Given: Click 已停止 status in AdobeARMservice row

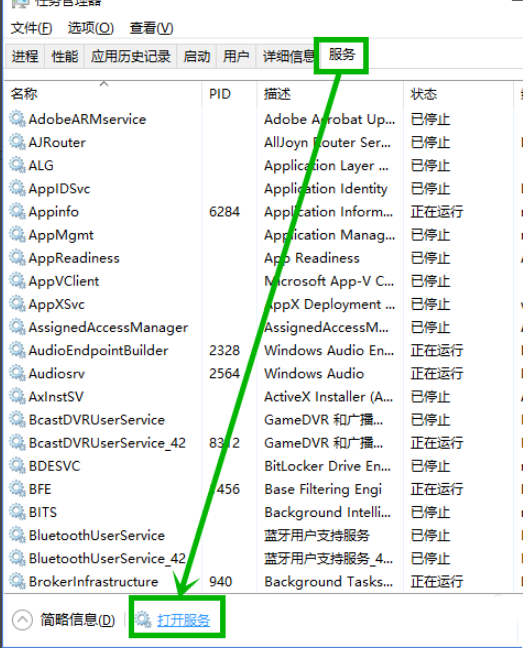Looking at the screenshot, I should tap(430, 119).
